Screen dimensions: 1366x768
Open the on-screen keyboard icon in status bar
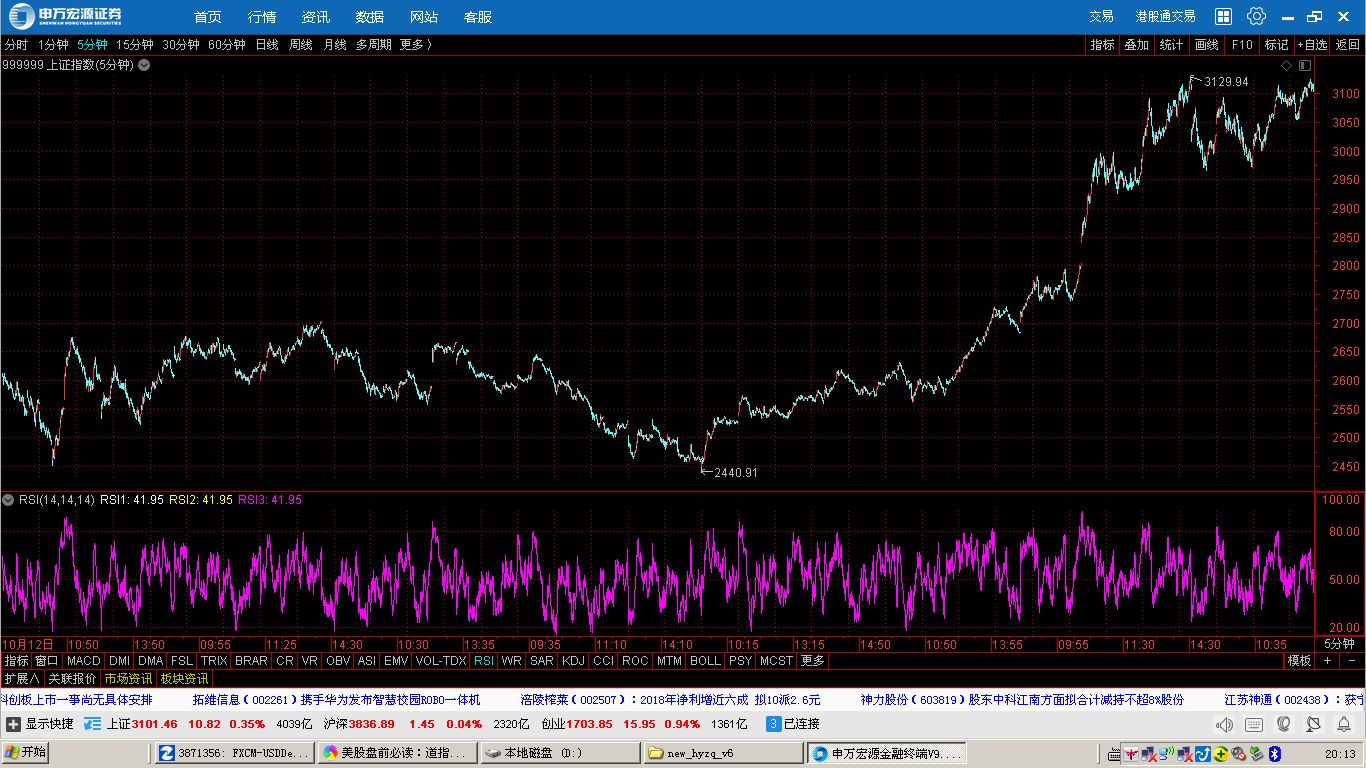(x=1254, y=724)
